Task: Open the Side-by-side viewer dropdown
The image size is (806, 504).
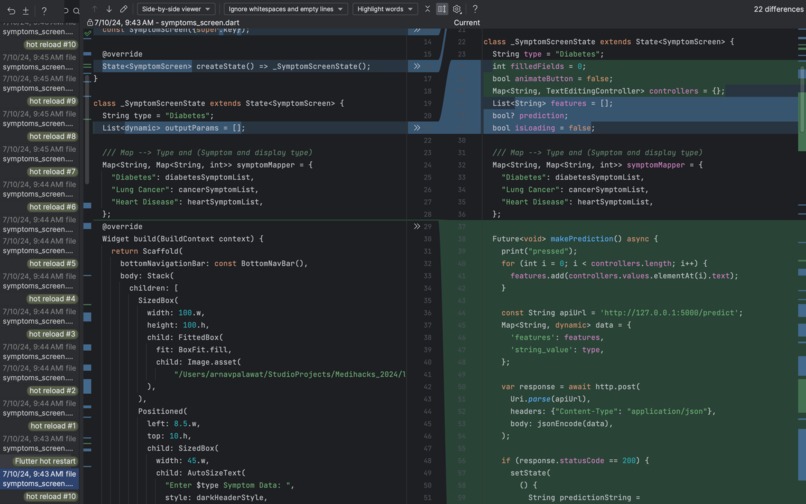Action: (x=176, y=9)
